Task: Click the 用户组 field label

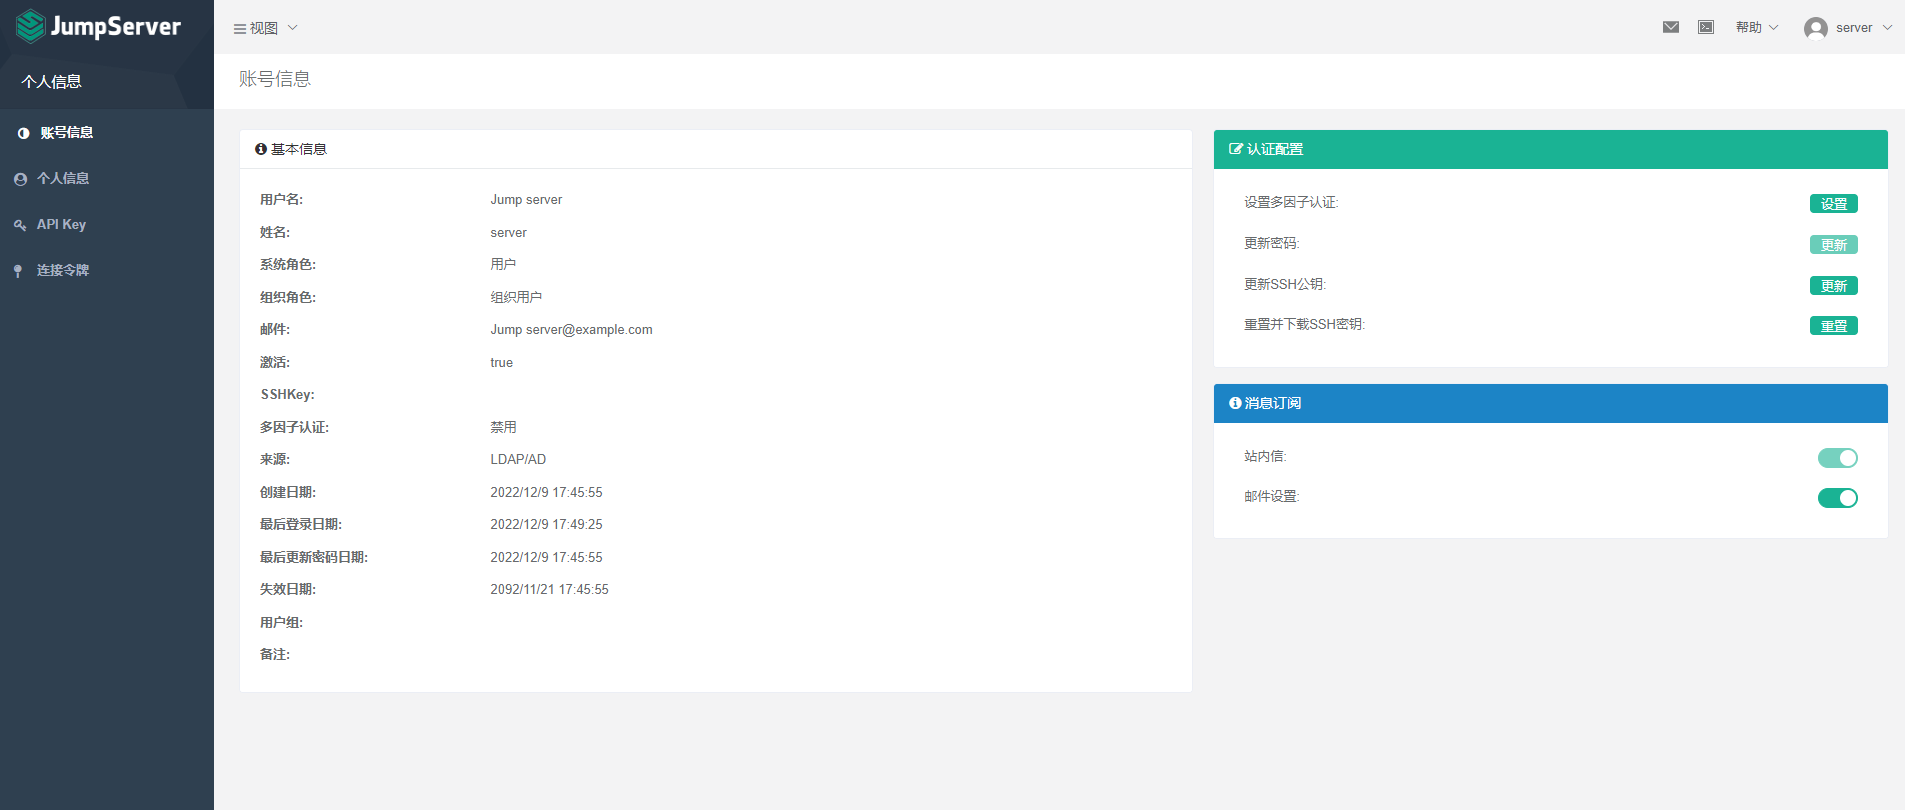Action: [x=281, y=623]
